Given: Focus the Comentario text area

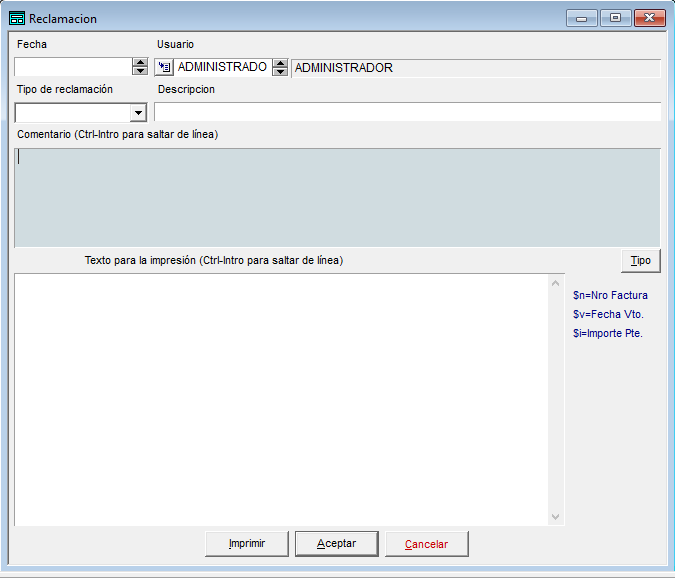Looking at the screenshot, I should click(x=337, y=198).
